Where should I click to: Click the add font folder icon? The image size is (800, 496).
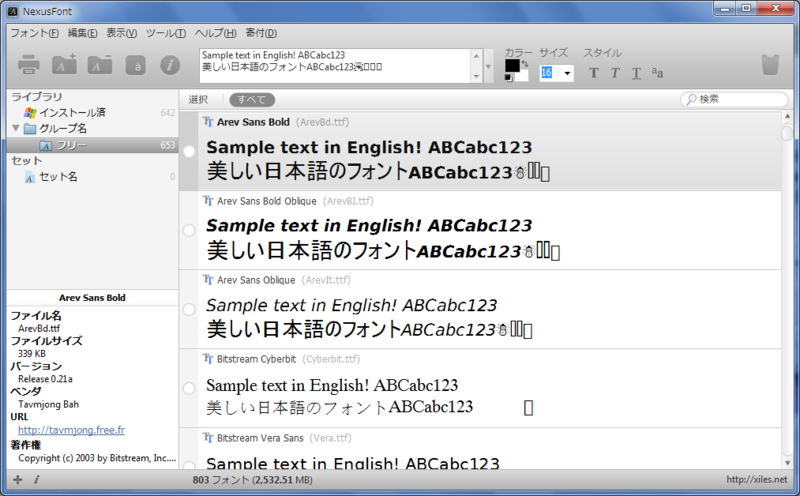64,64
